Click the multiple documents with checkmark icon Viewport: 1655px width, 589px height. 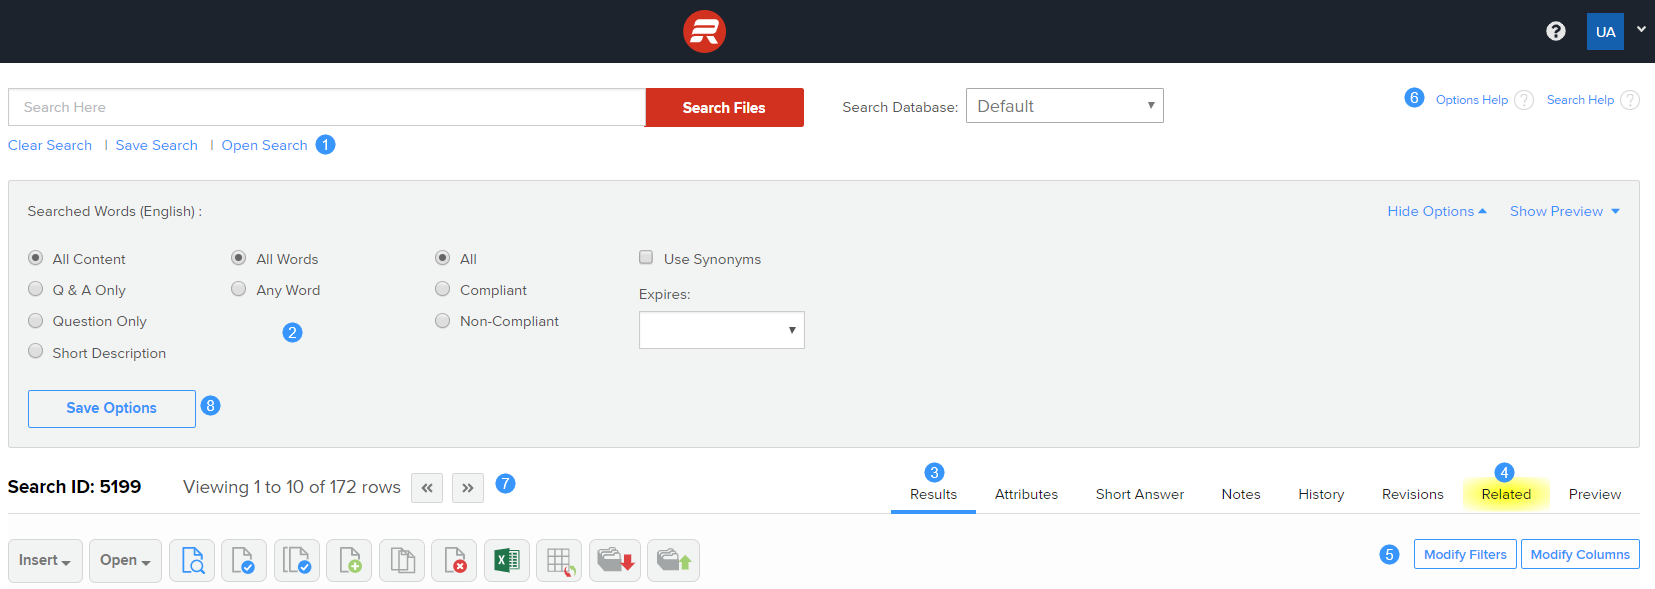point(297,560)
